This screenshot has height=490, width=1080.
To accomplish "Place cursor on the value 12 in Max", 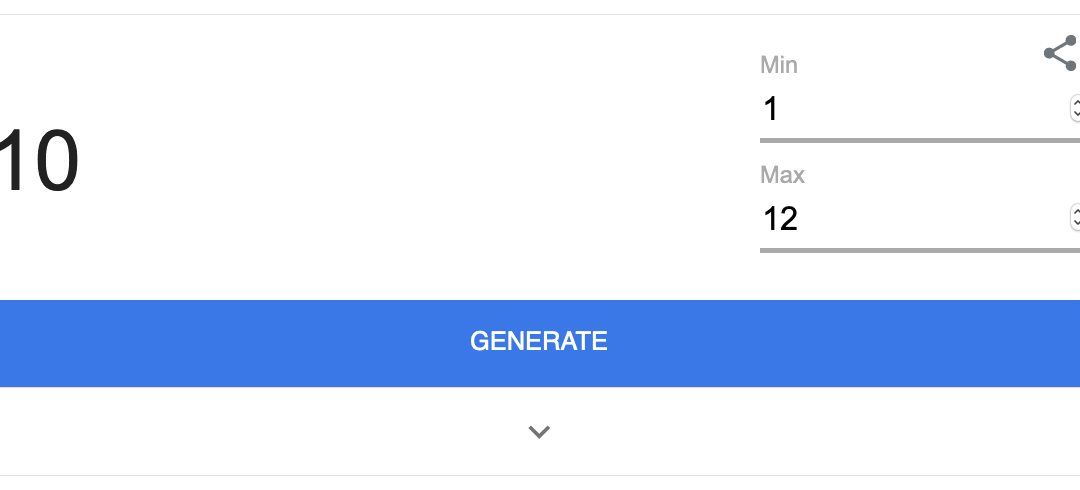I will coord(780,218).
